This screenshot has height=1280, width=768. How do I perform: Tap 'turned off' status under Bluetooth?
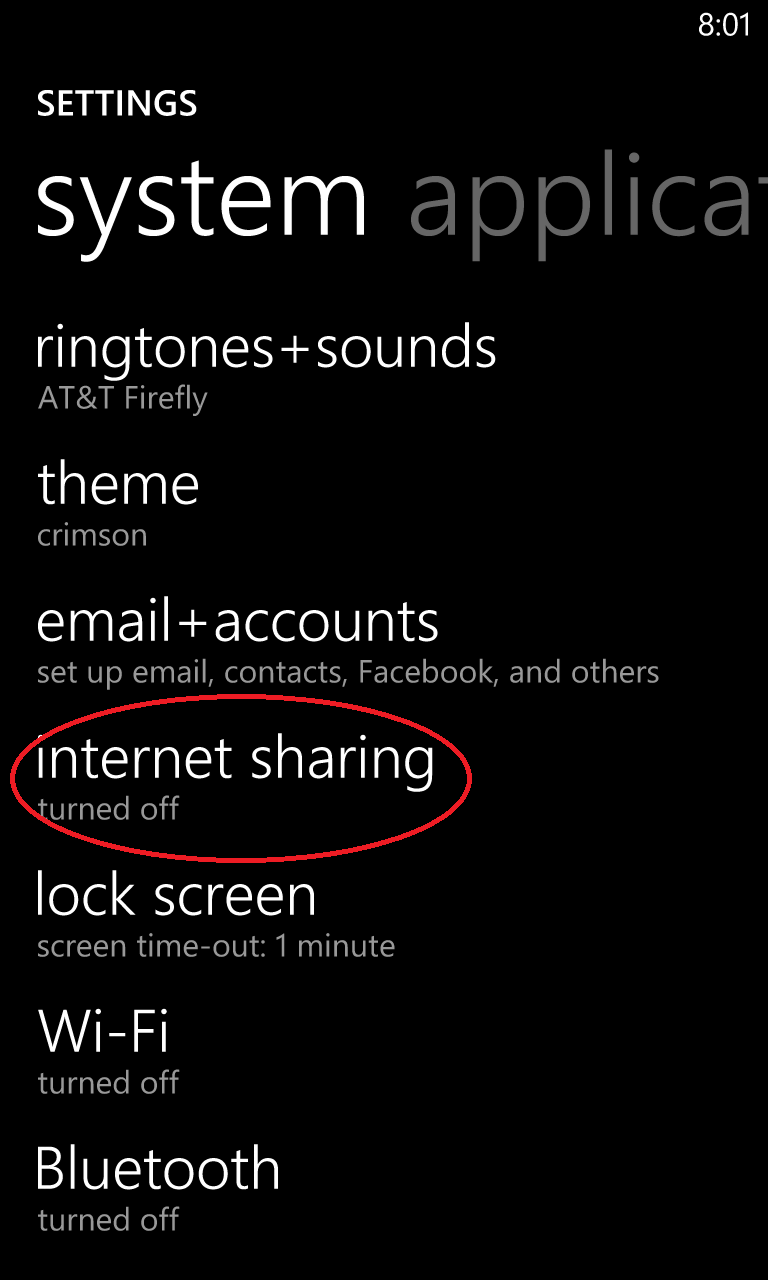[108, 1220]
